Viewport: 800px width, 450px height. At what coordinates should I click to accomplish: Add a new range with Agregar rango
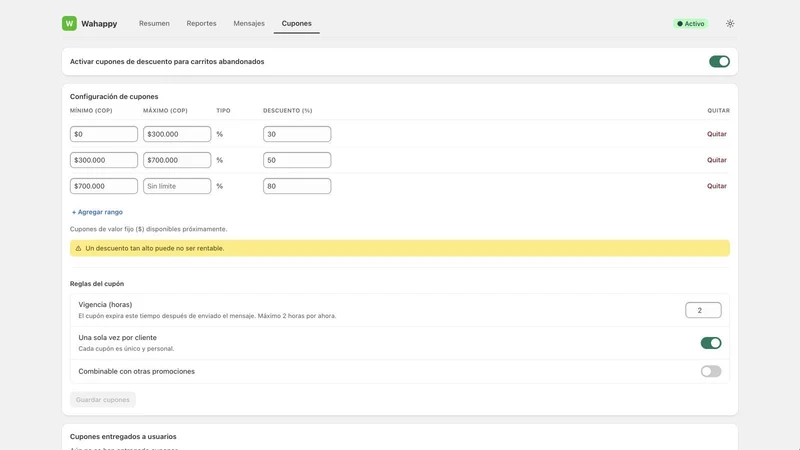click(97, 212)
